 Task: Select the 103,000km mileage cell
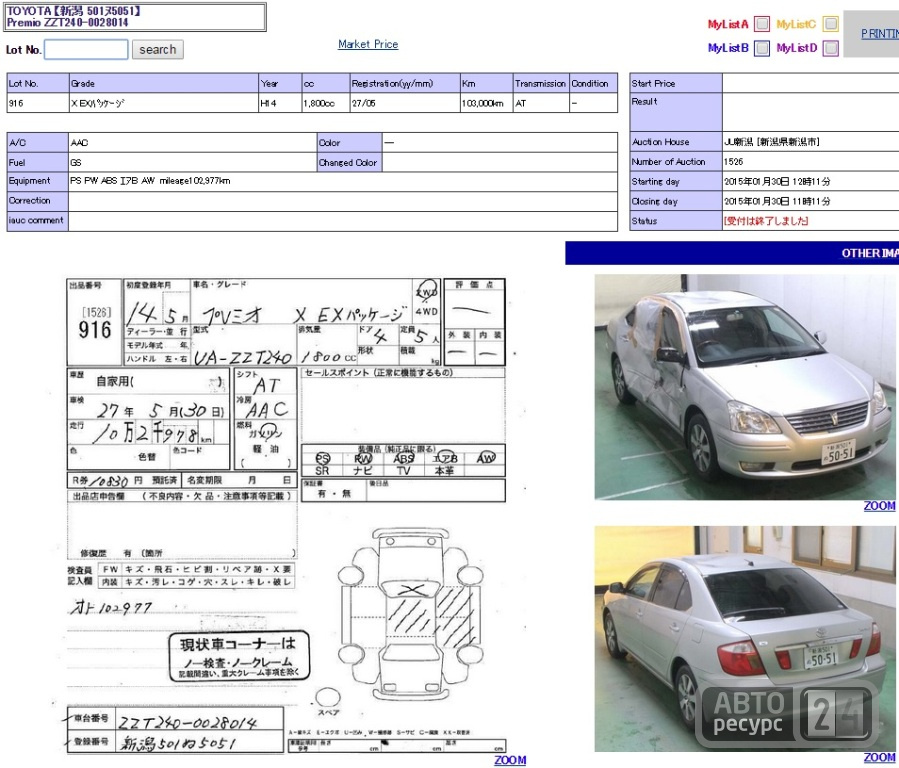point(486,103)
